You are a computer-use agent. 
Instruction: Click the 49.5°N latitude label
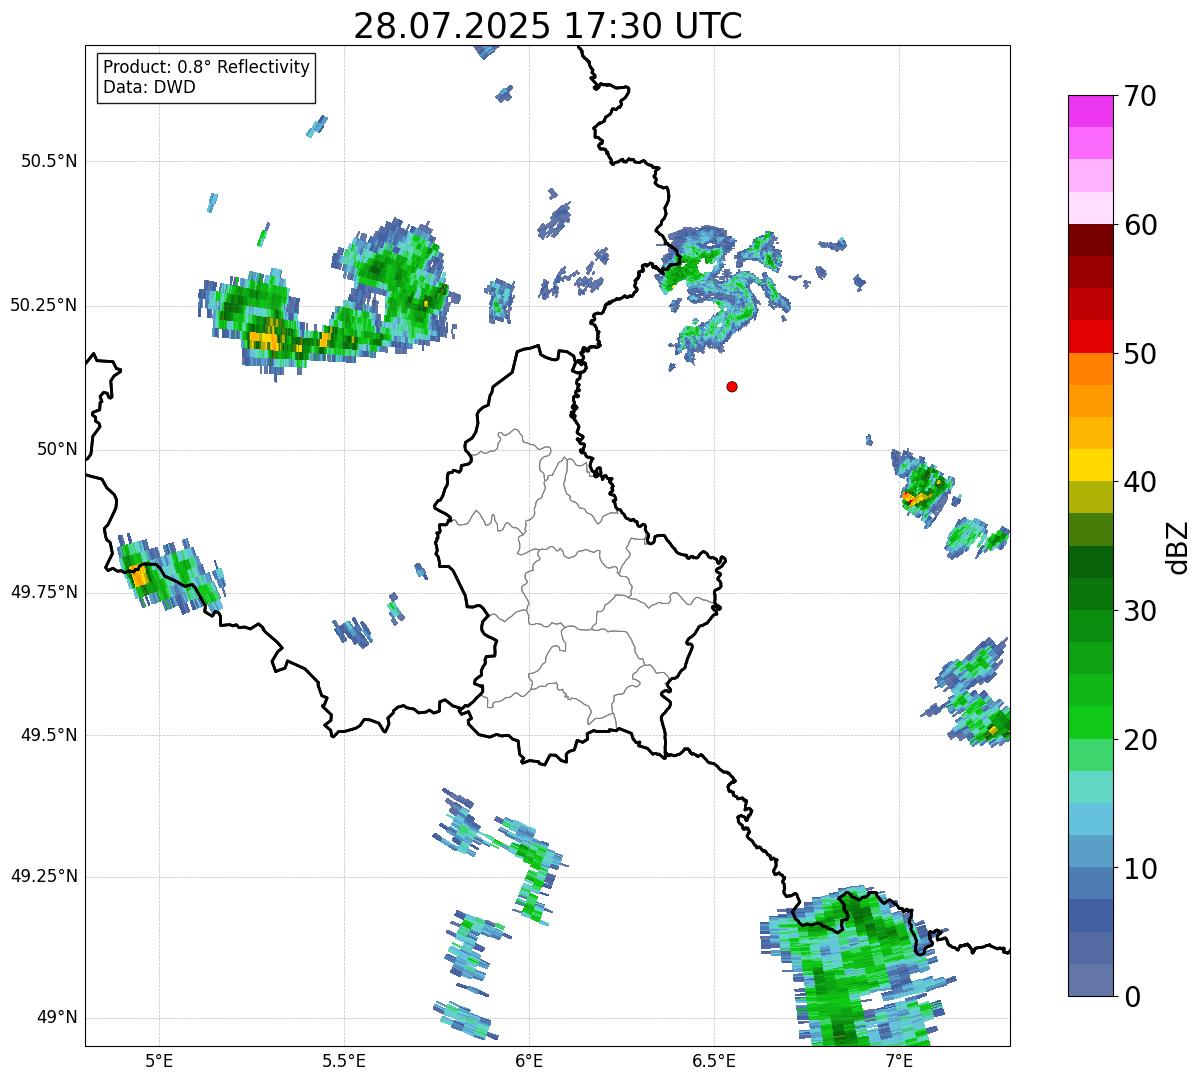click(x=49, y=735)
